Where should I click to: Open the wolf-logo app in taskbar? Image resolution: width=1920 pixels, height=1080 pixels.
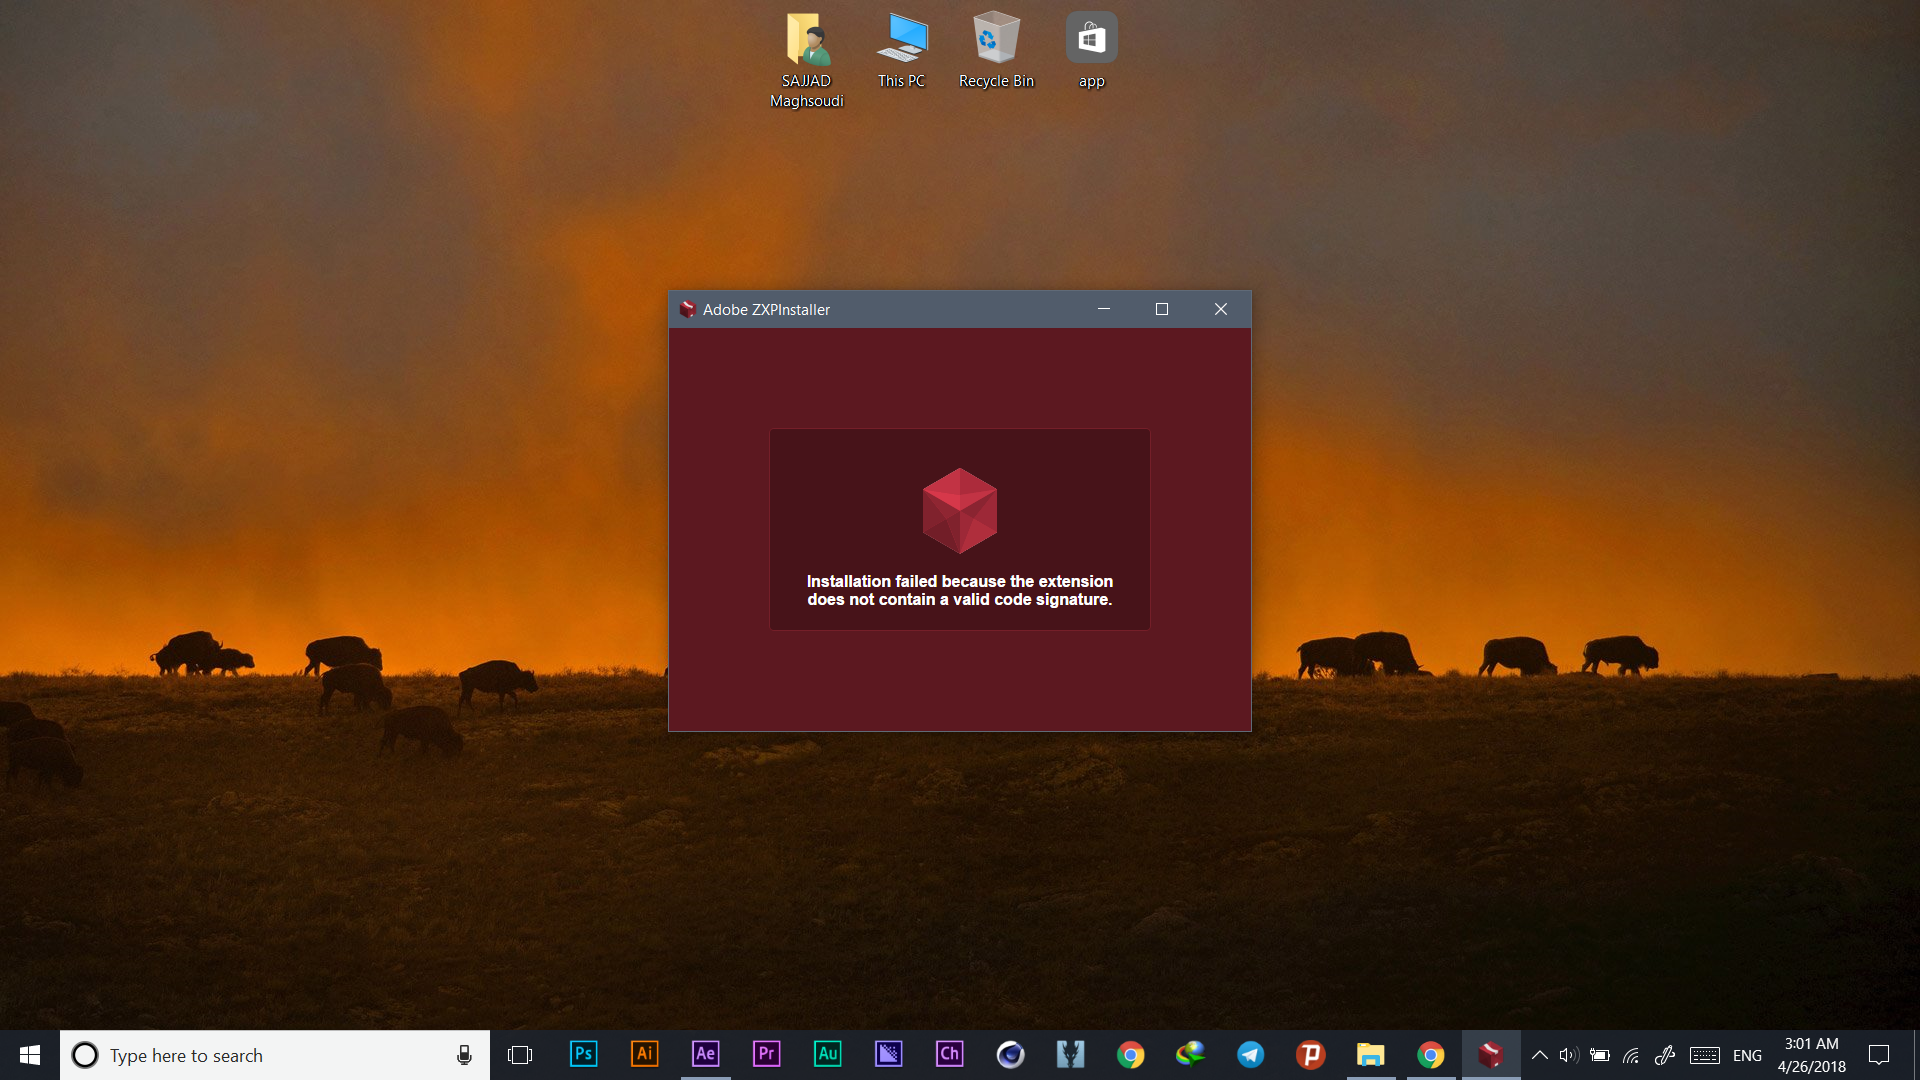click(1071, 1054)
